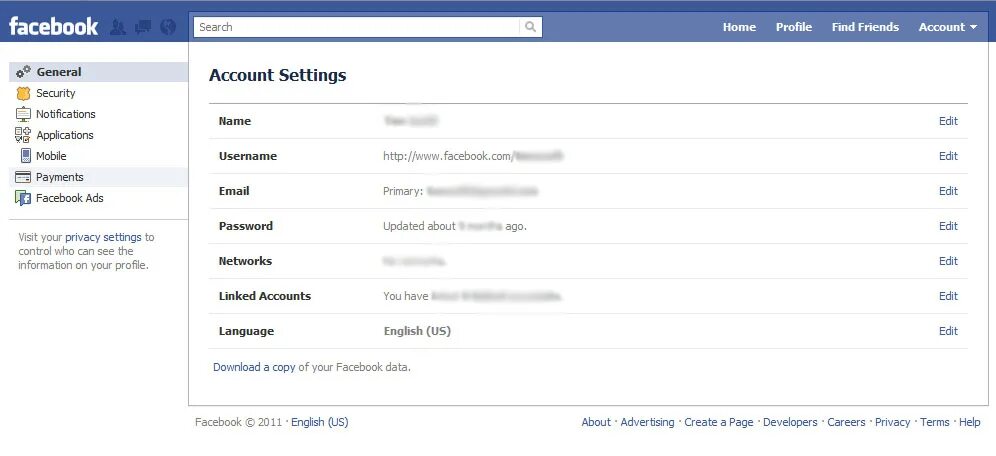Image resolution: width=996 pixels, height=456 pixels.
Task: Edit the Networks setting
Action: coord(948,261)
